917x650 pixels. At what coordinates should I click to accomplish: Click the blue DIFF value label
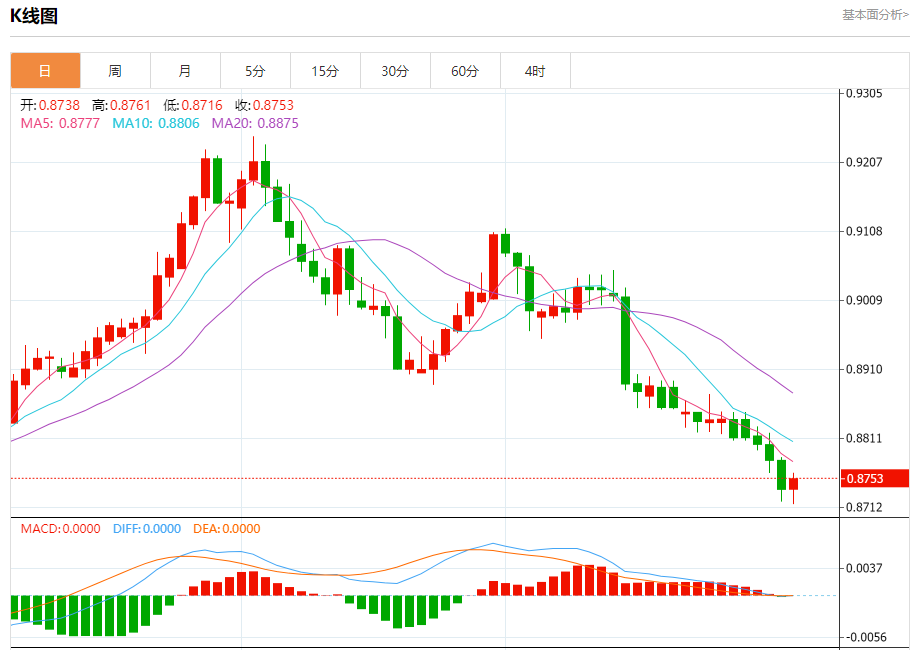coord(145,529)
